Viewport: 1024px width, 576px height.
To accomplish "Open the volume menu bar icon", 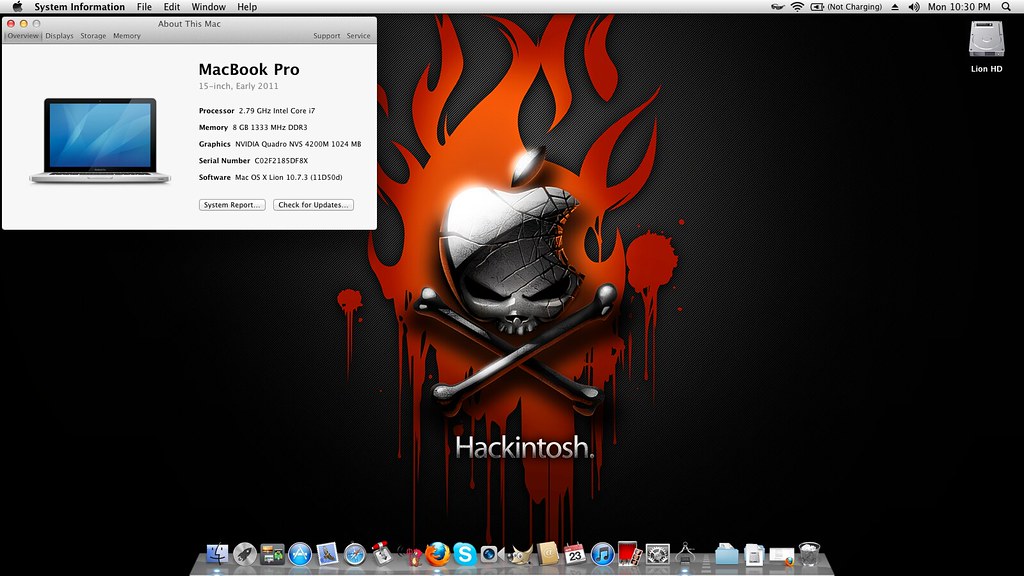I will 914,7.
